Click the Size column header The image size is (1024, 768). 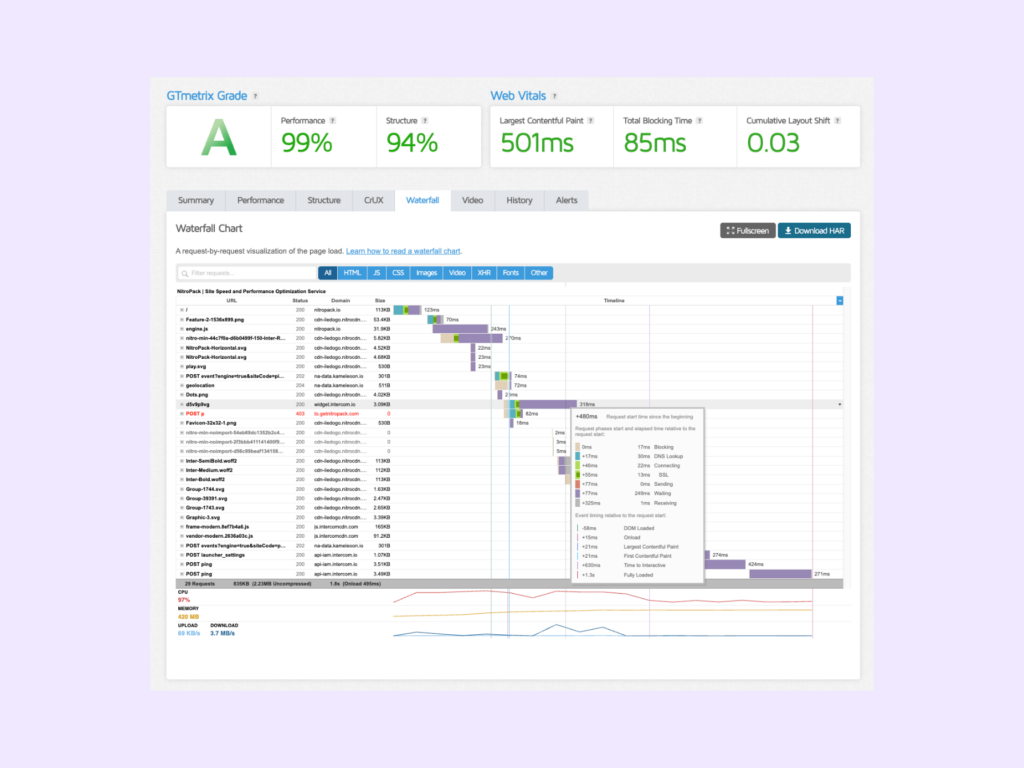[x=380, y=300]
